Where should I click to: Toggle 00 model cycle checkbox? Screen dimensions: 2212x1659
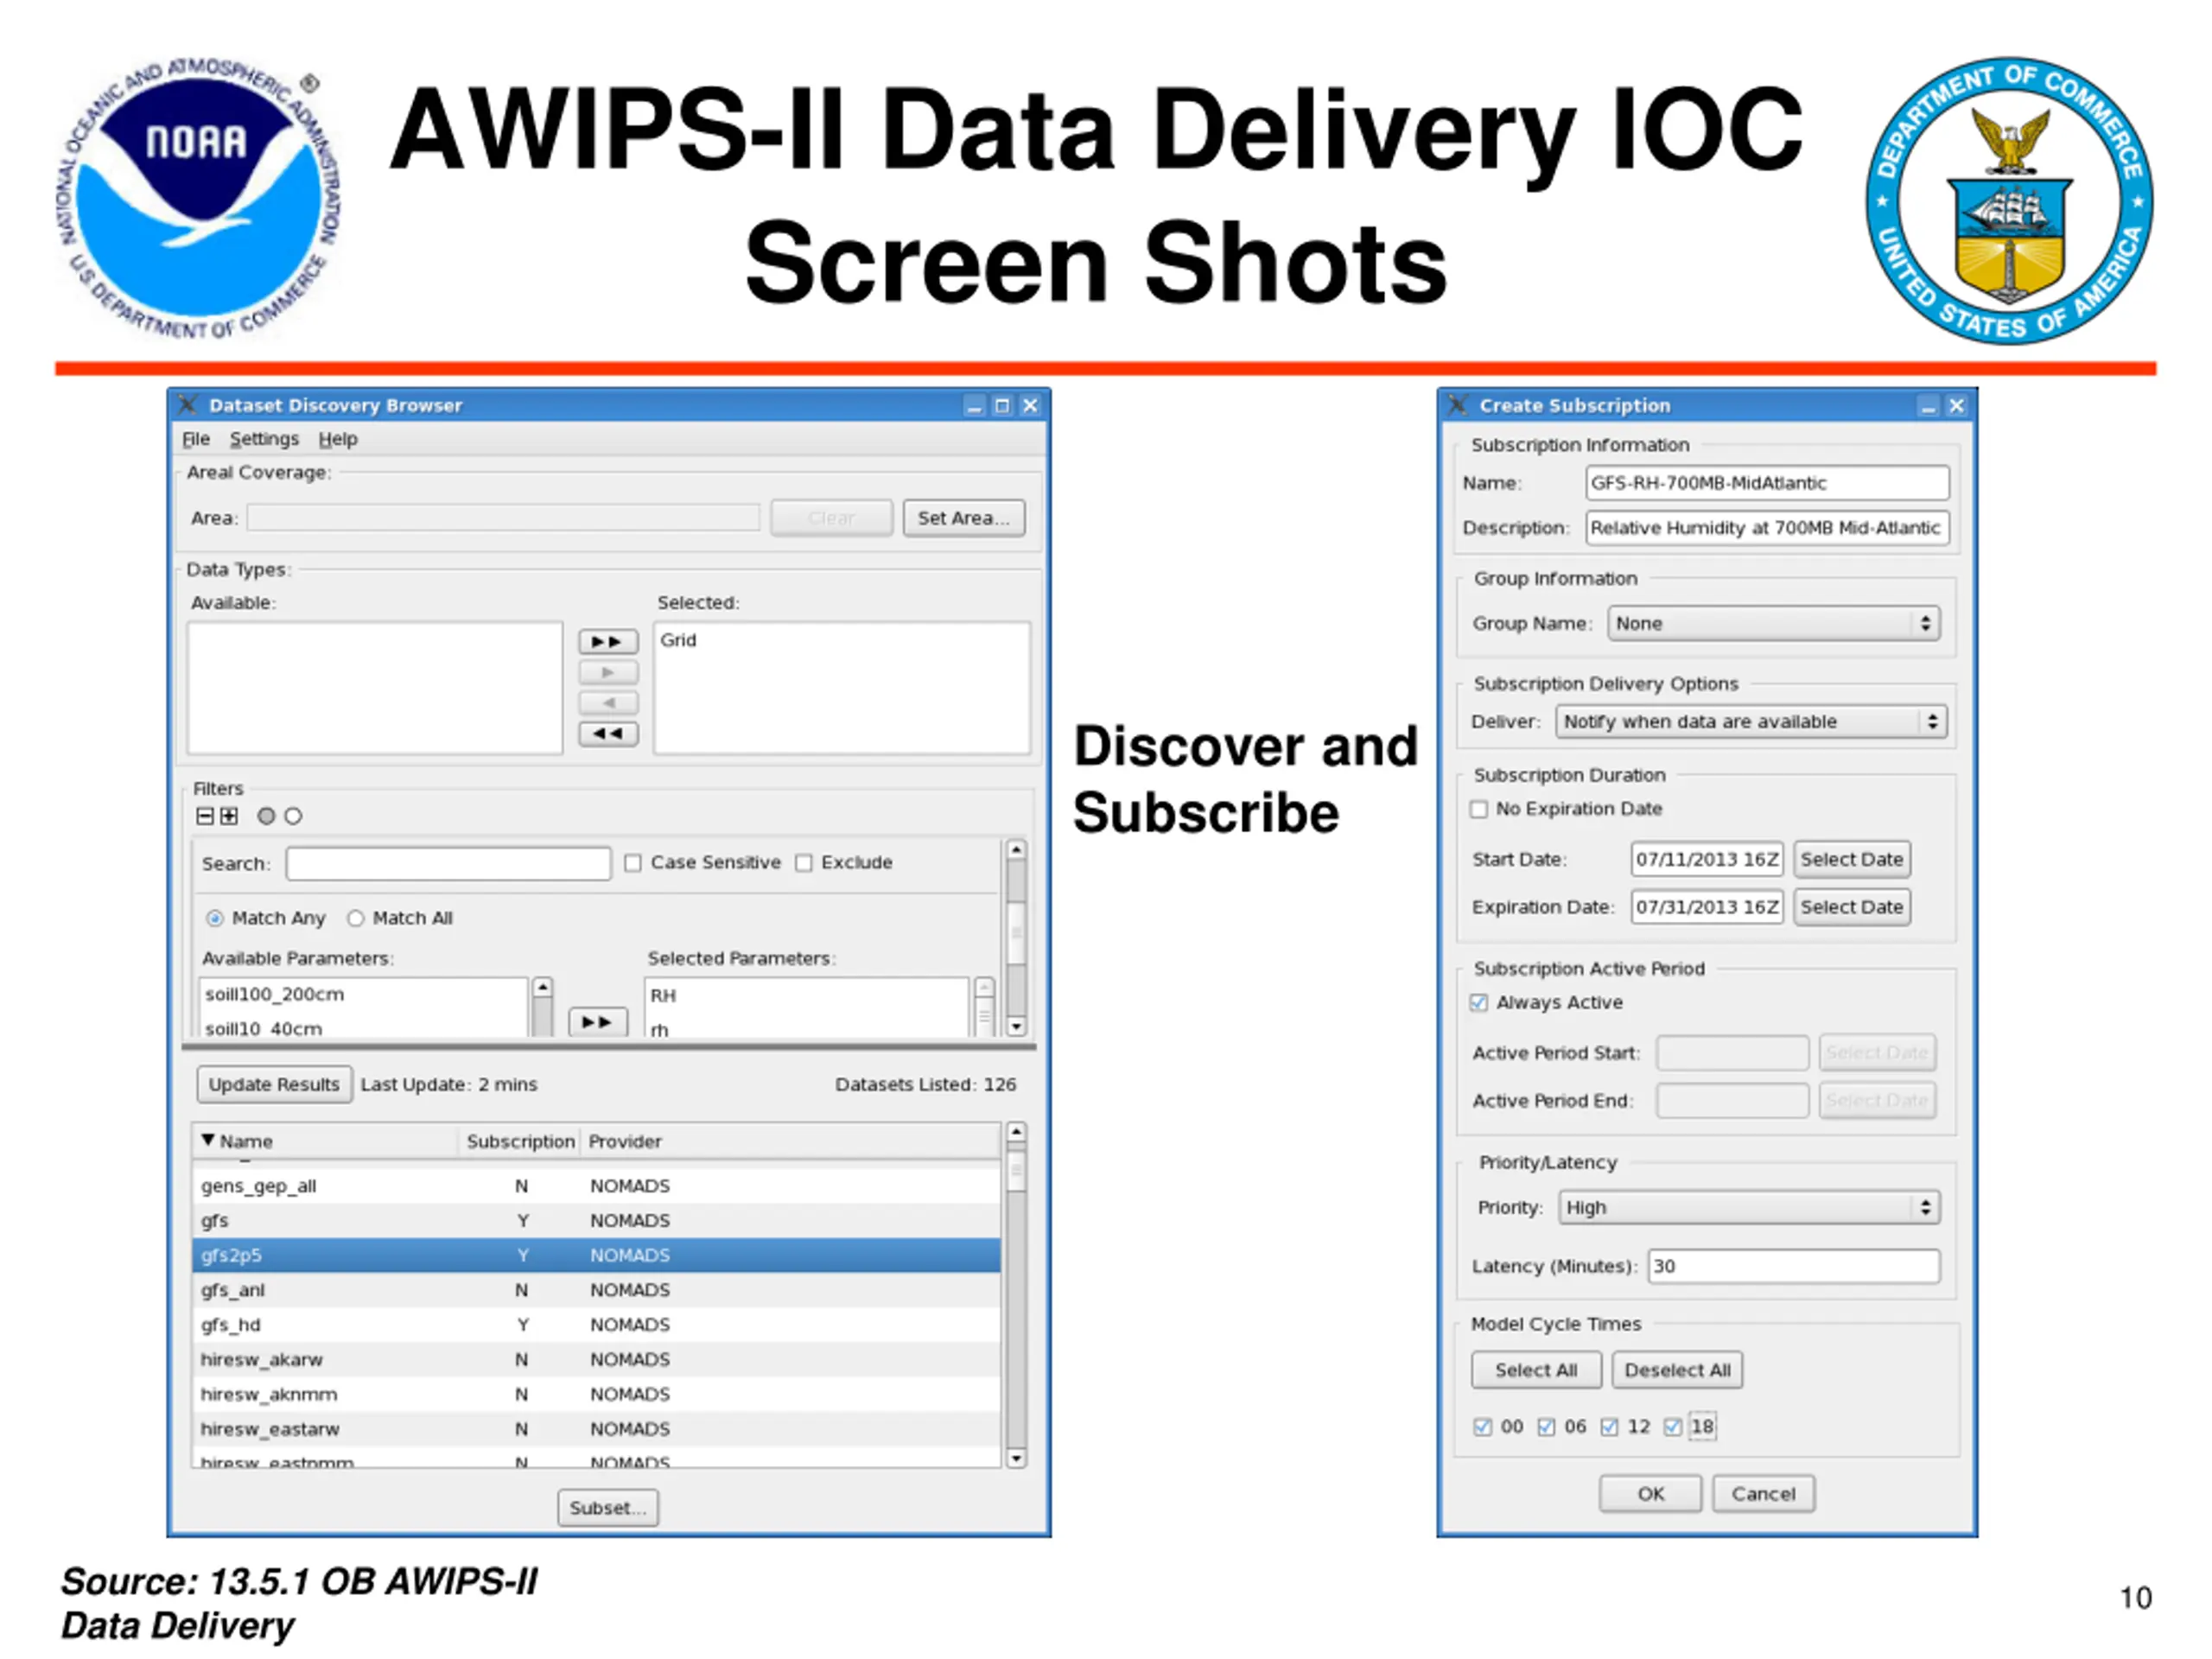(1482, 1427)
